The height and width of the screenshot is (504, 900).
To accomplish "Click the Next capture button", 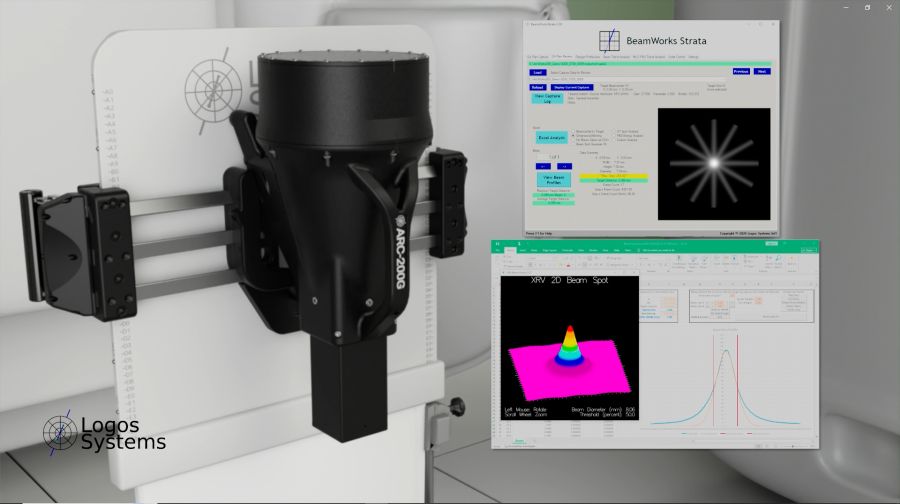I will pyautogui.click(x=762, y=71).
